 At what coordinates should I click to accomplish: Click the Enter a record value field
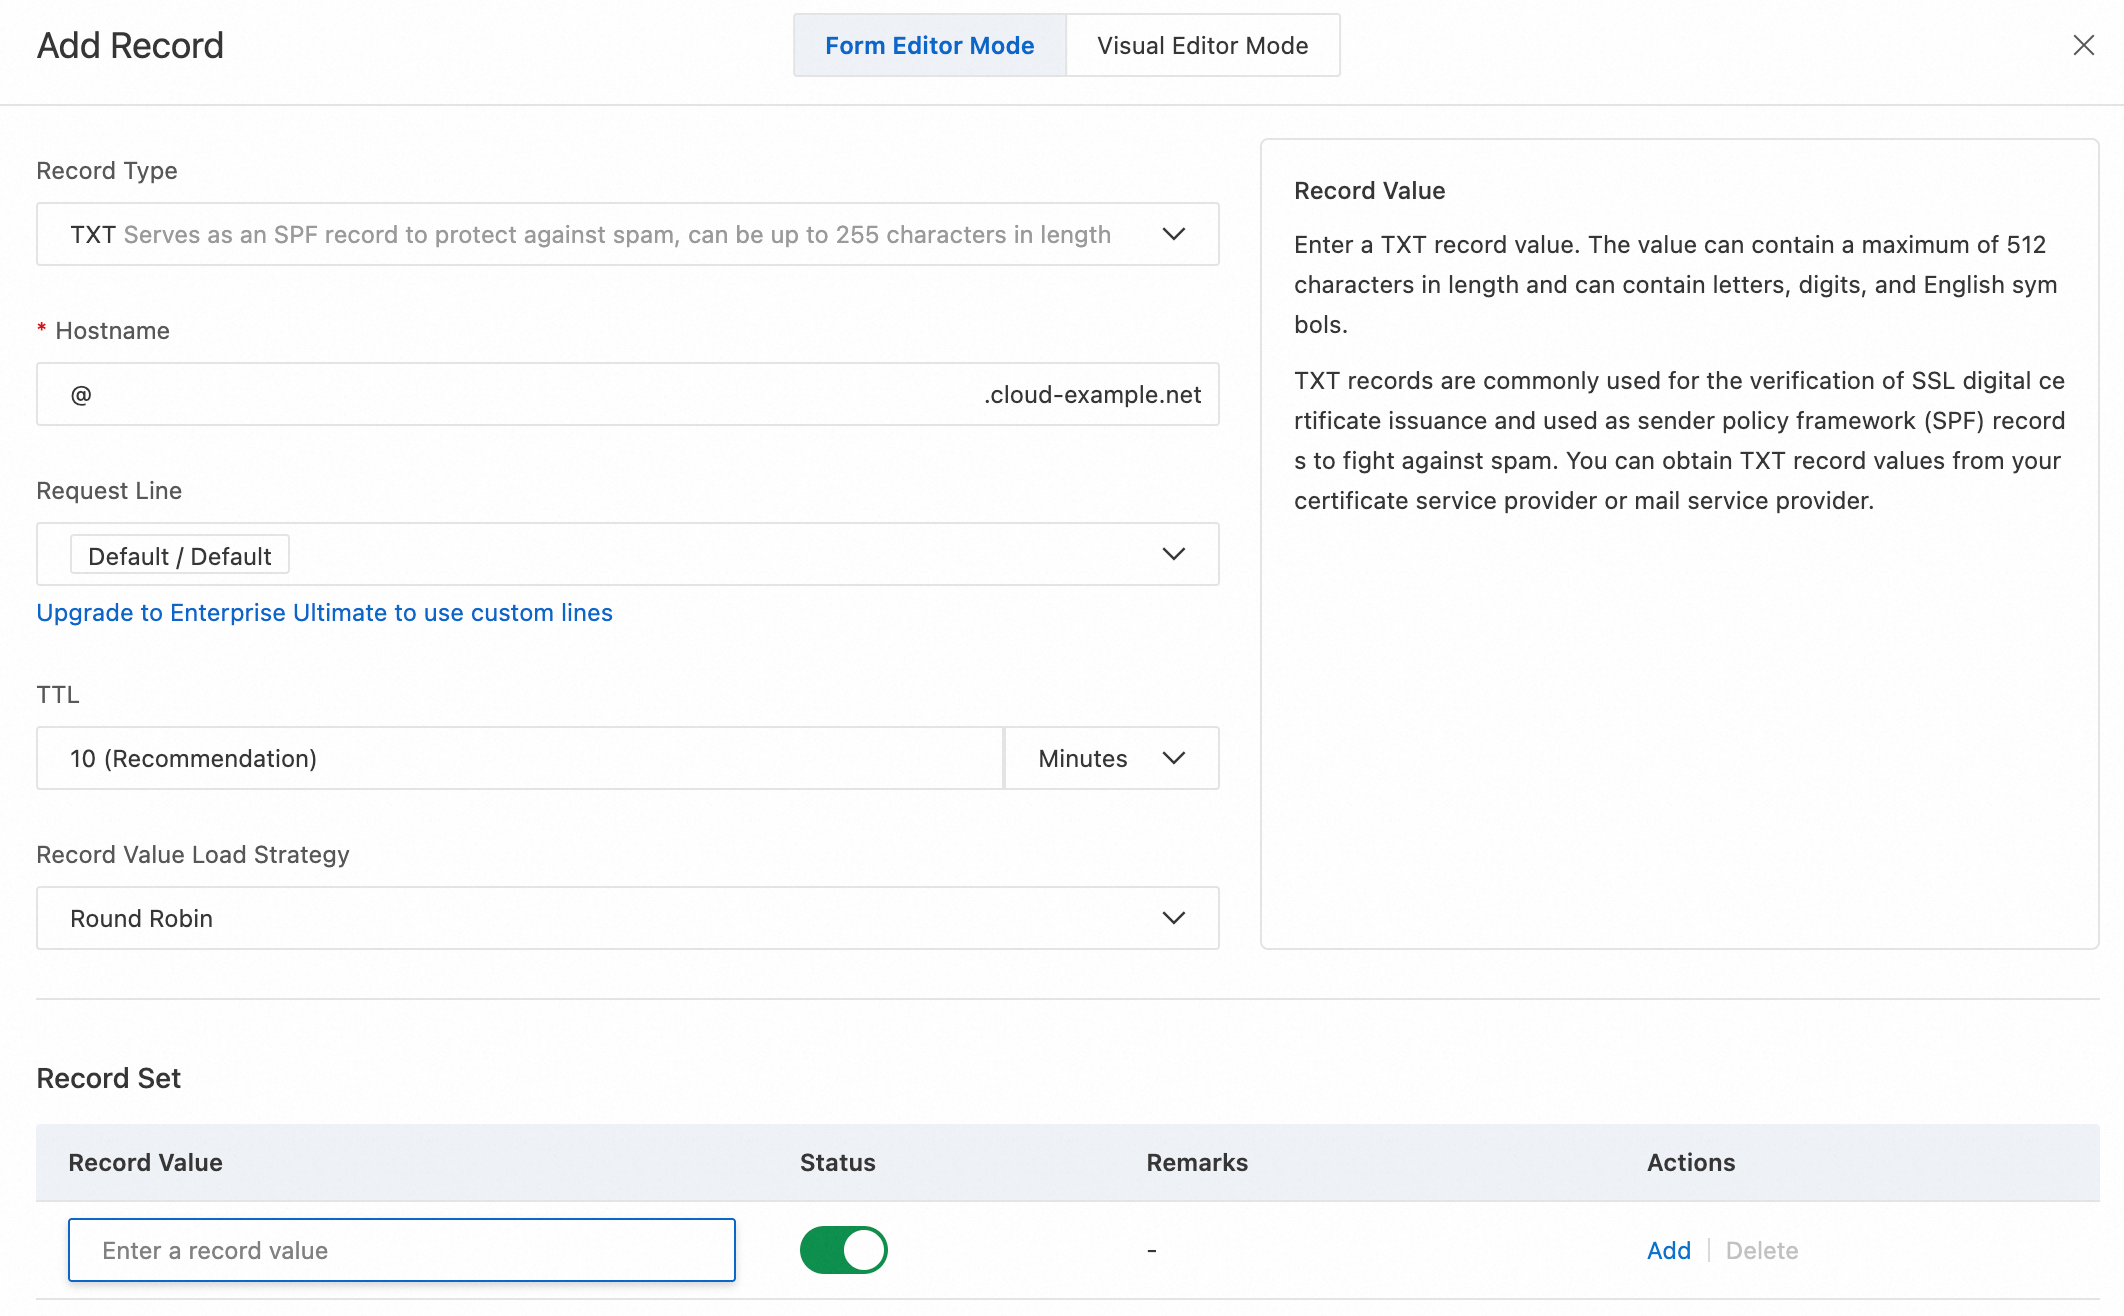click(401, 1250)
